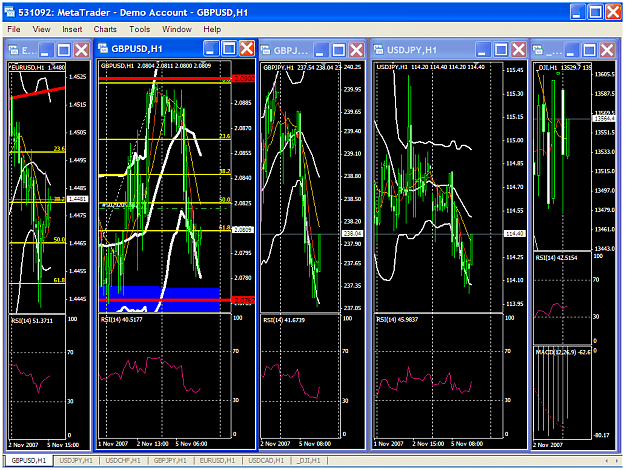
Task: Minimize the _DJI chart window
Action: click(572, 50)
